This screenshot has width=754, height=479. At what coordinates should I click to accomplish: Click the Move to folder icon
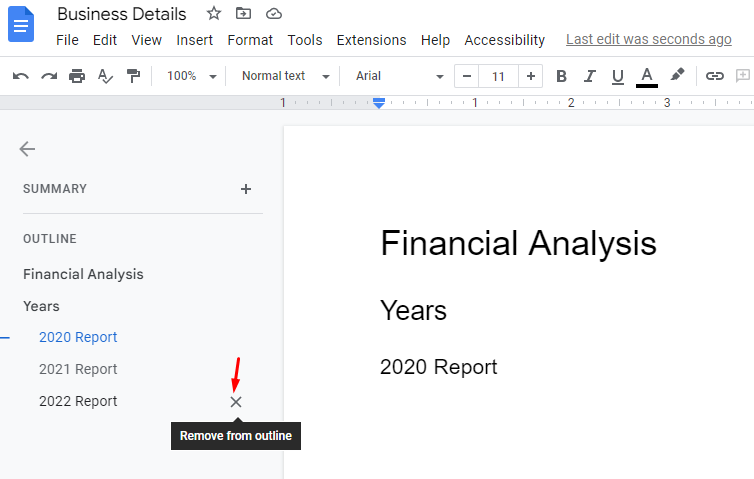pos(243,13)
